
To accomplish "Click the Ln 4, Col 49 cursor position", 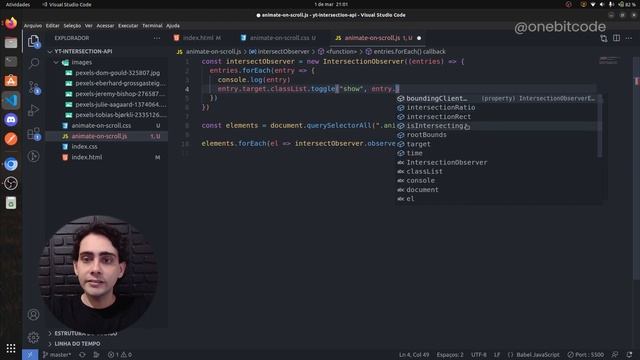I will pyautogui.click(x=414, y=355).
